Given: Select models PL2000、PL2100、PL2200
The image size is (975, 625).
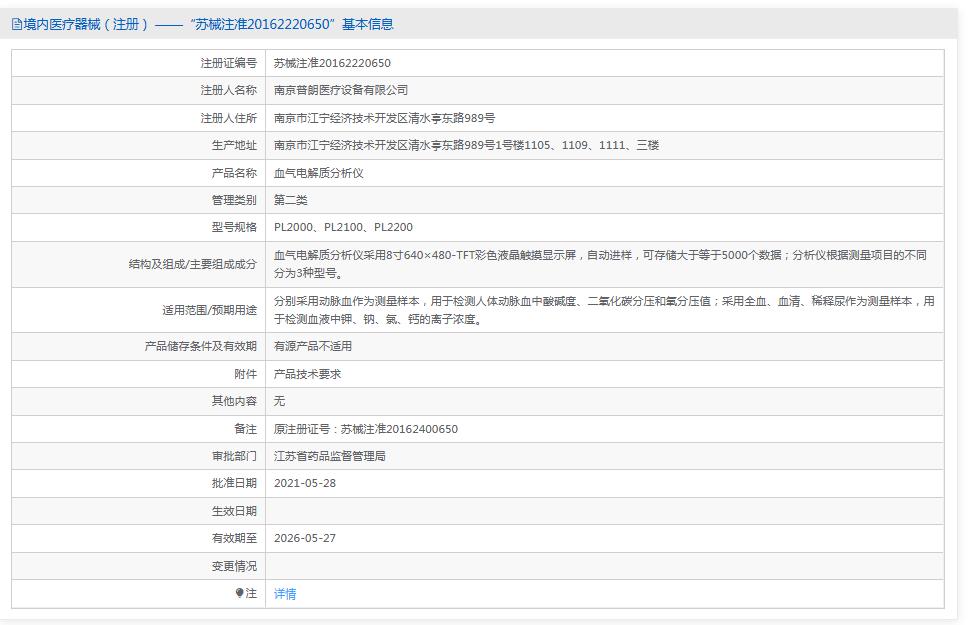Looking at the screenshot, I should click(343, 227).
